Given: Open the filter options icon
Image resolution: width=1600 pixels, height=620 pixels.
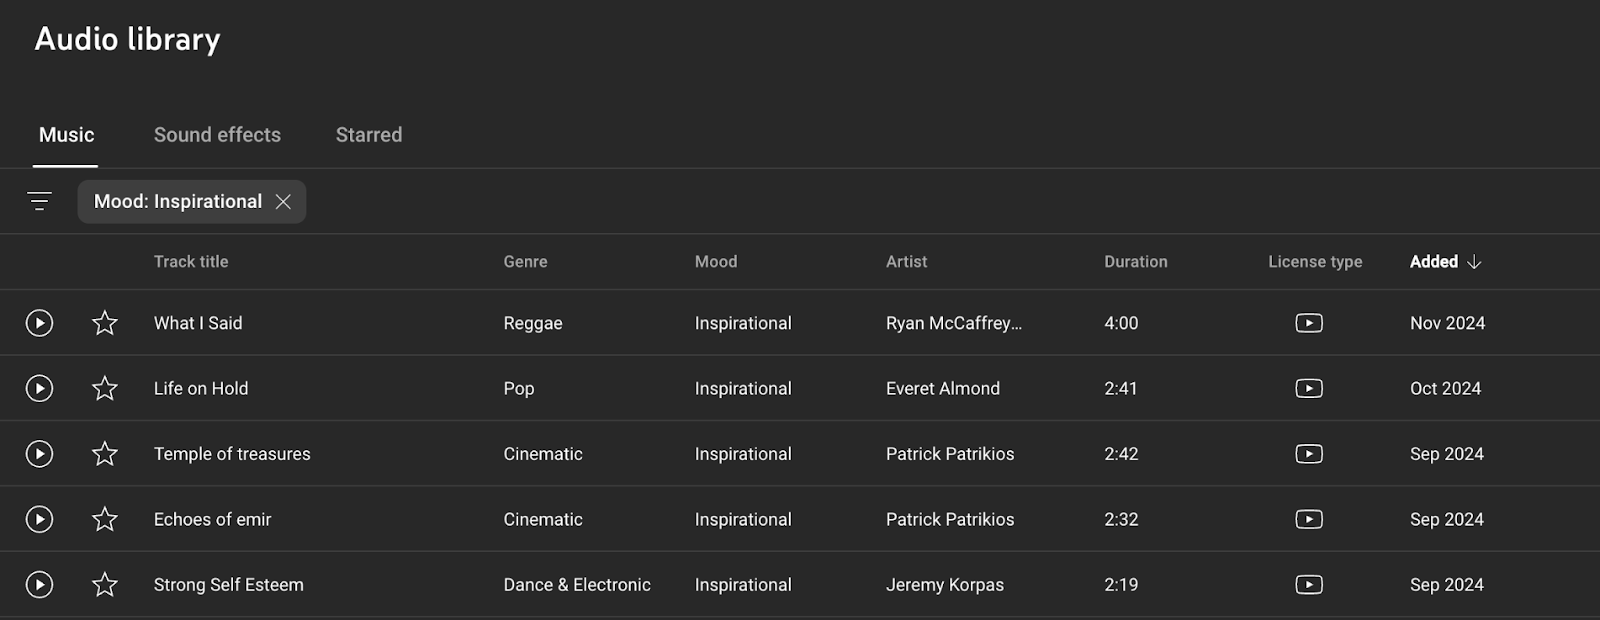Looking at the screenshot, I should [x=40, y=200].
